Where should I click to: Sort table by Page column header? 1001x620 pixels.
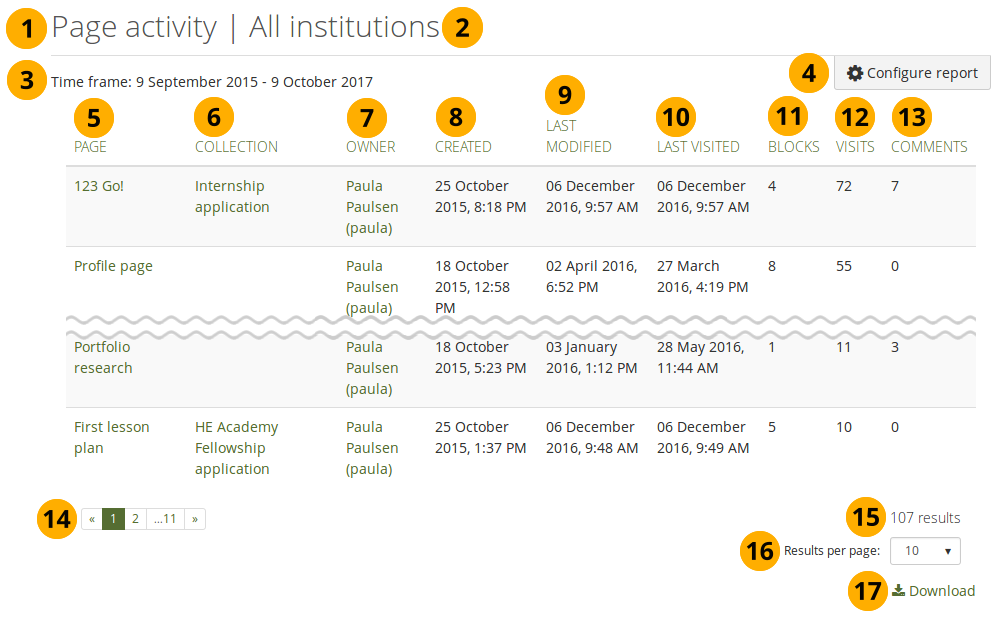(90, 147)
